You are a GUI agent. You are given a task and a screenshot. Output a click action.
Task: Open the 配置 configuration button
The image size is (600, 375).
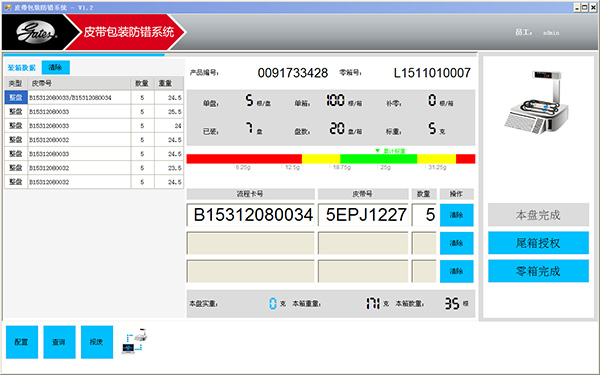pyautogui.click(x=22, y=342)
